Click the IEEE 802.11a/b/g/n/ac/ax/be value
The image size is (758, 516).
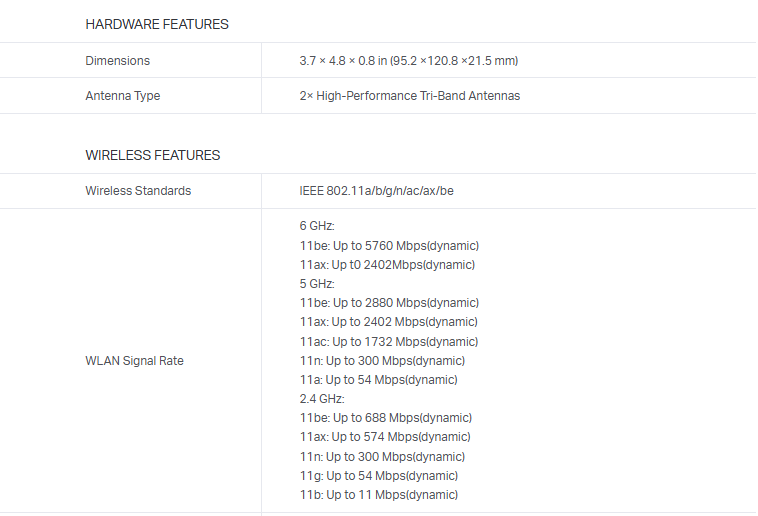pyautogui.click(x=376, y=191)
